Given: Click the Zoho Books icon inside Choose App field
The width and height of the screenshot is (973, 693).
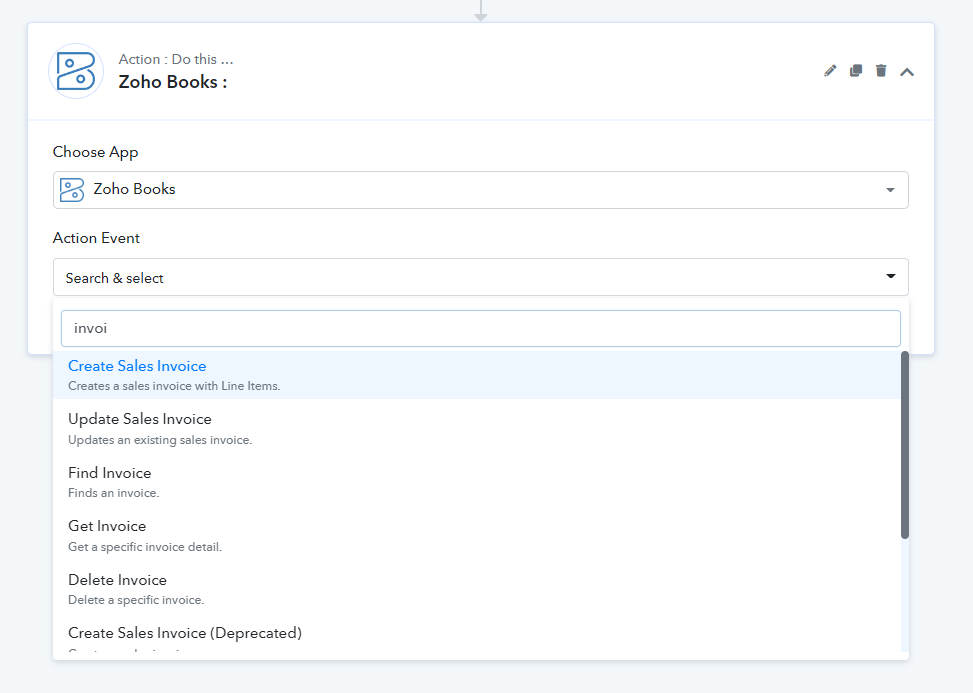Looking at the screenshot, I should coord(72,190).
